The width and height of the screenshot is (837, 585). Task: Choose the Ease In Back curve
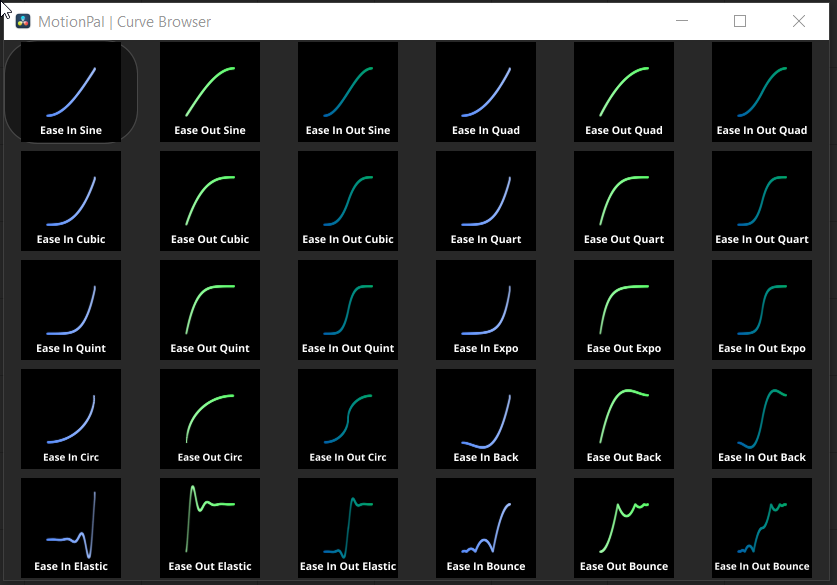(x=486, y=419)
